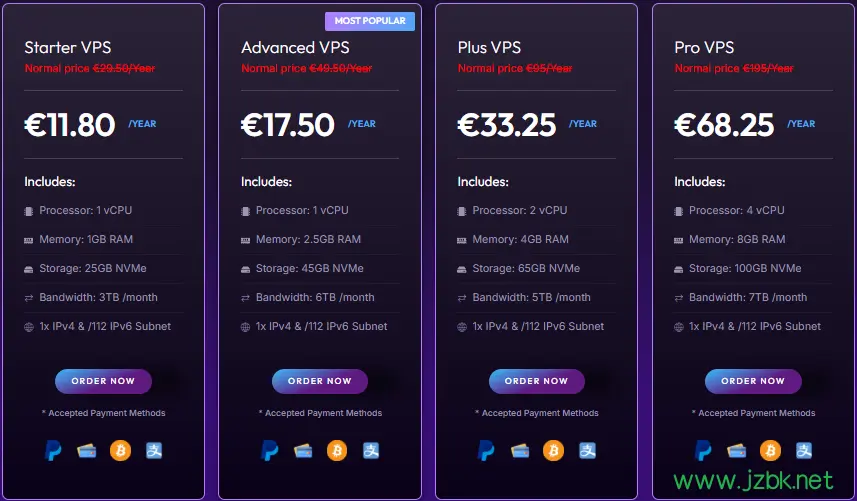Click Alipay icon under Pro VPS
This screenshot has height=501, width=857.
804,451
